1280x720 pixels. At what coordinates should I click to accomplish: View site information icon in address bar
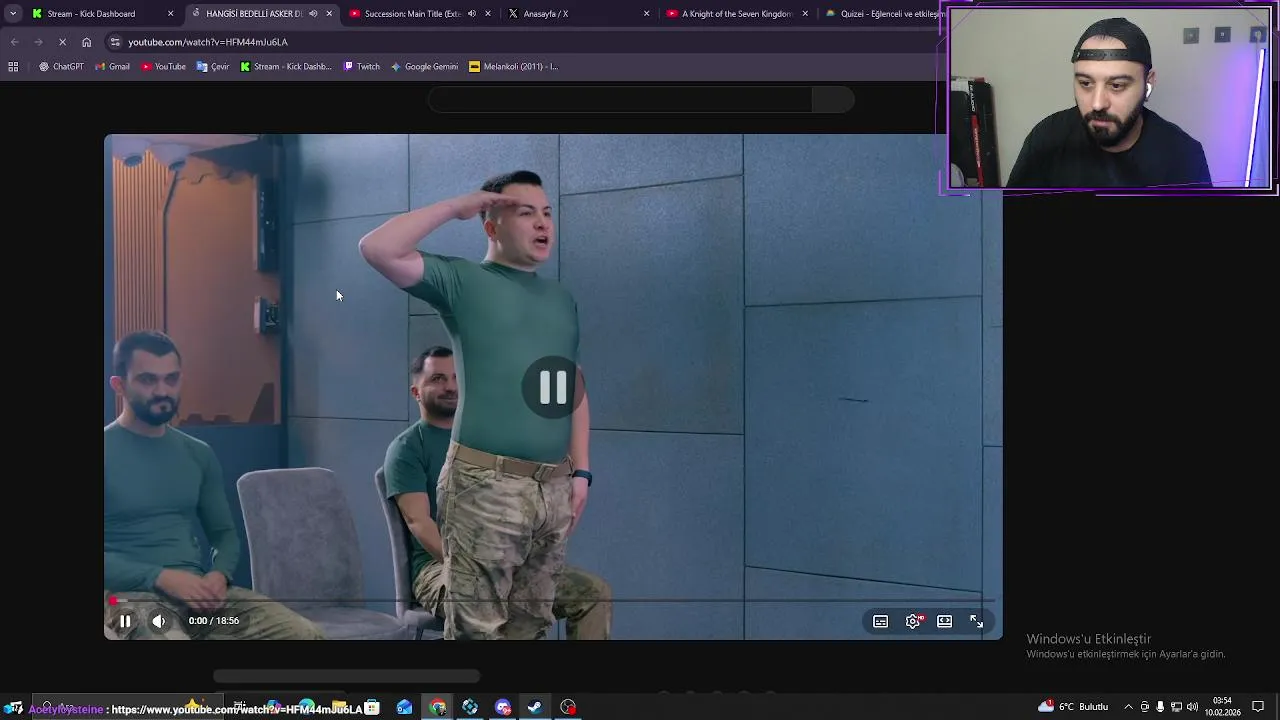coord(115,42)
